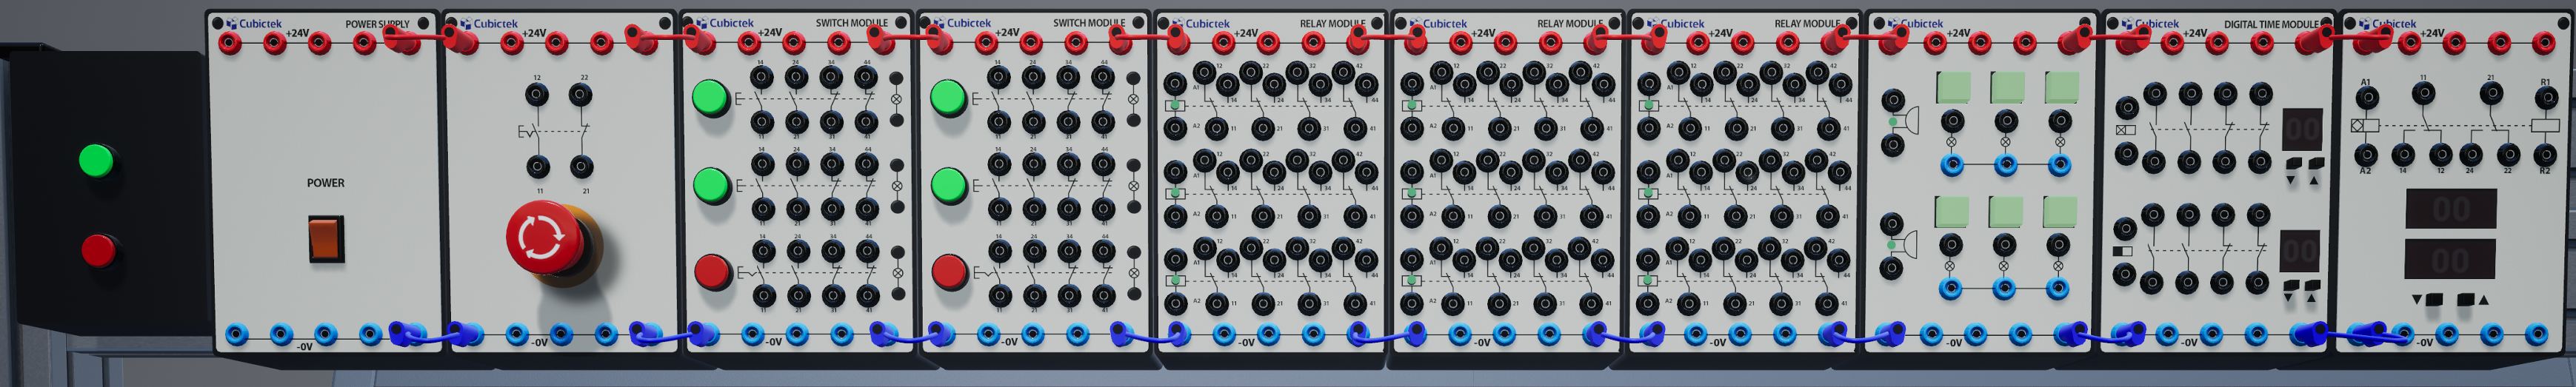
Task: Click upper buzzer symbol on lamp module
Action: (x=1910, y=122)
